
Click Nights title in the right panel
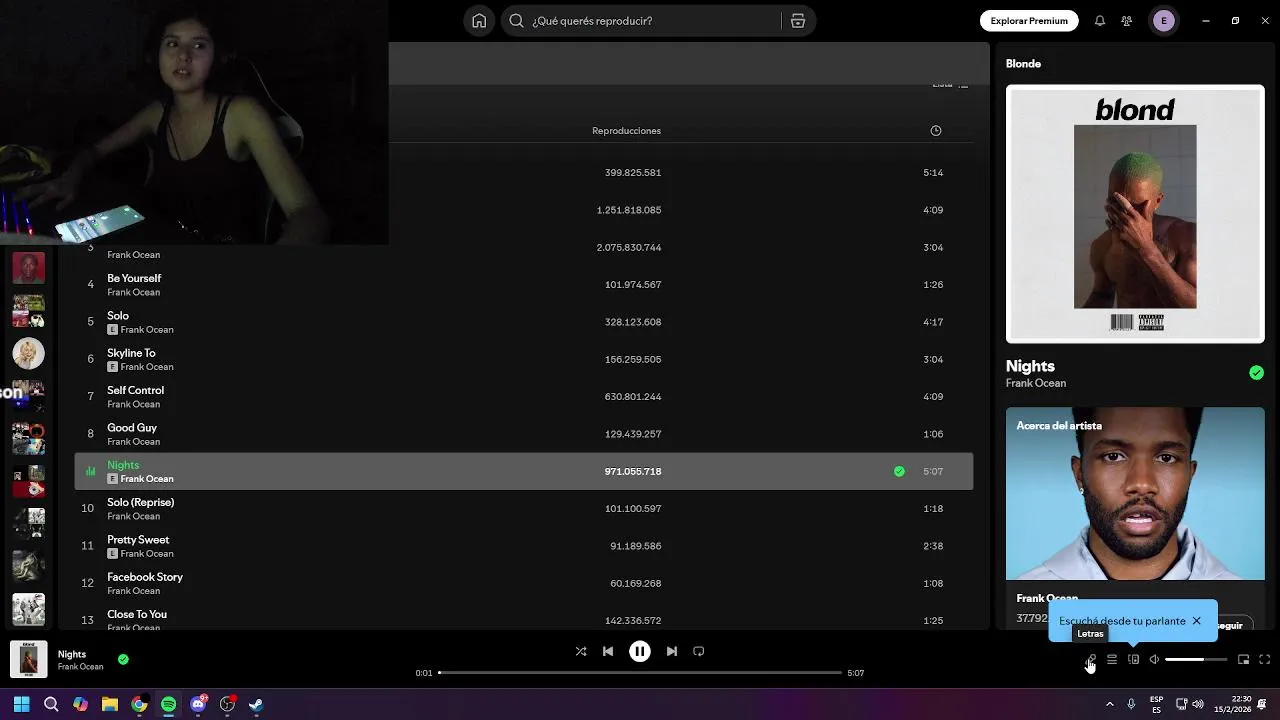[1030, 366]
